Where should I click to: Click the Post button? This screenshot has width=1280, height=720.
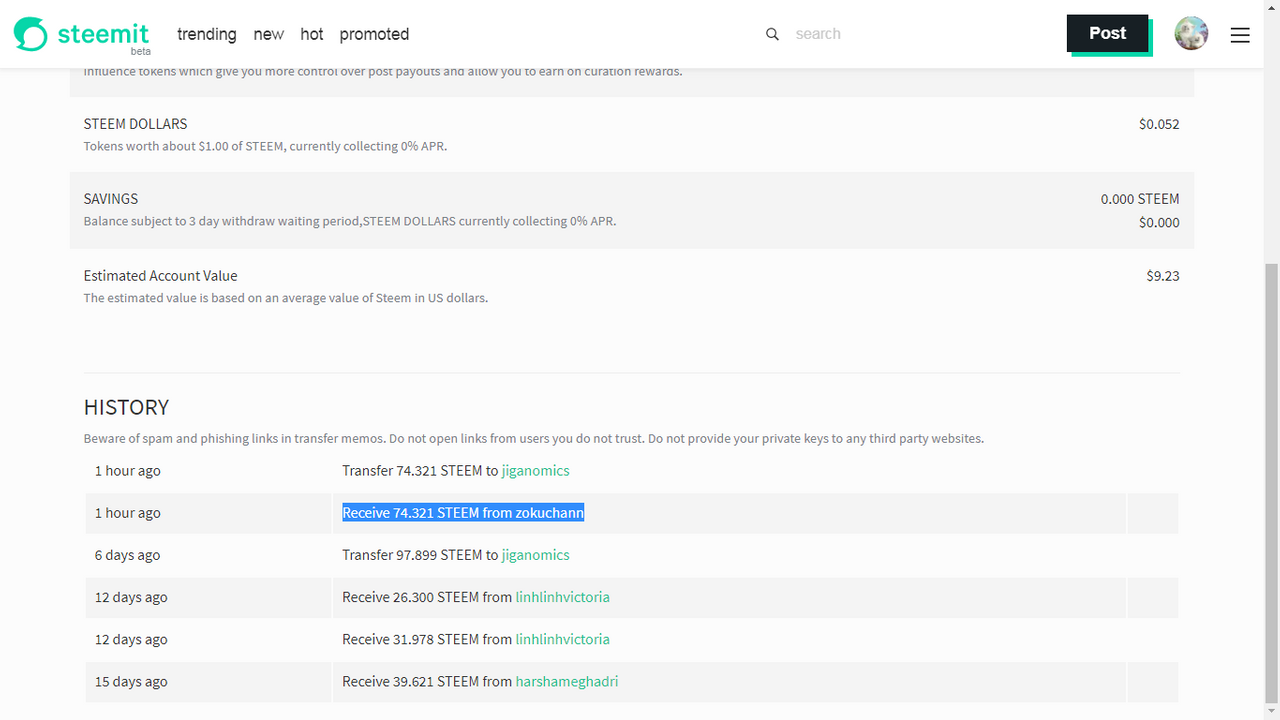coord(1107,33)
